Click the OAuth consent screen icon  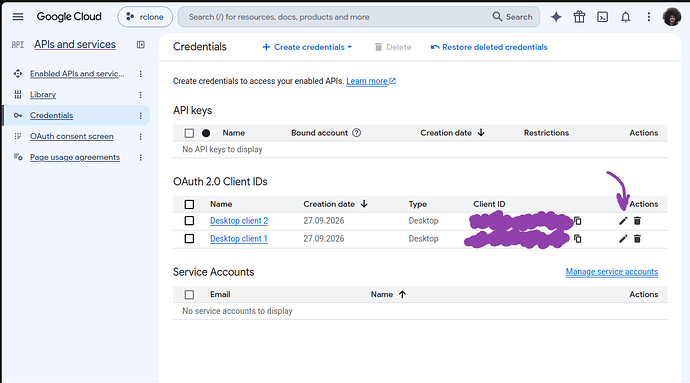[18, 136]
